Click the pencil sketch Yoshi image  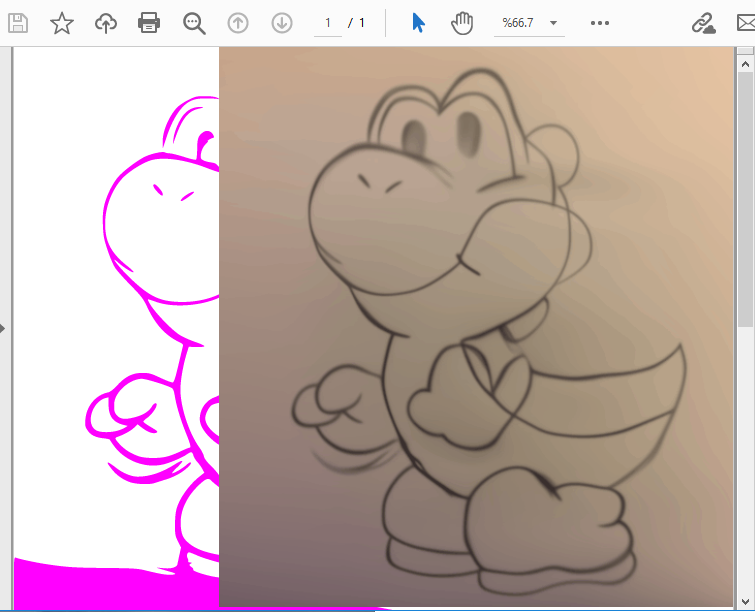tap(476, 327)
